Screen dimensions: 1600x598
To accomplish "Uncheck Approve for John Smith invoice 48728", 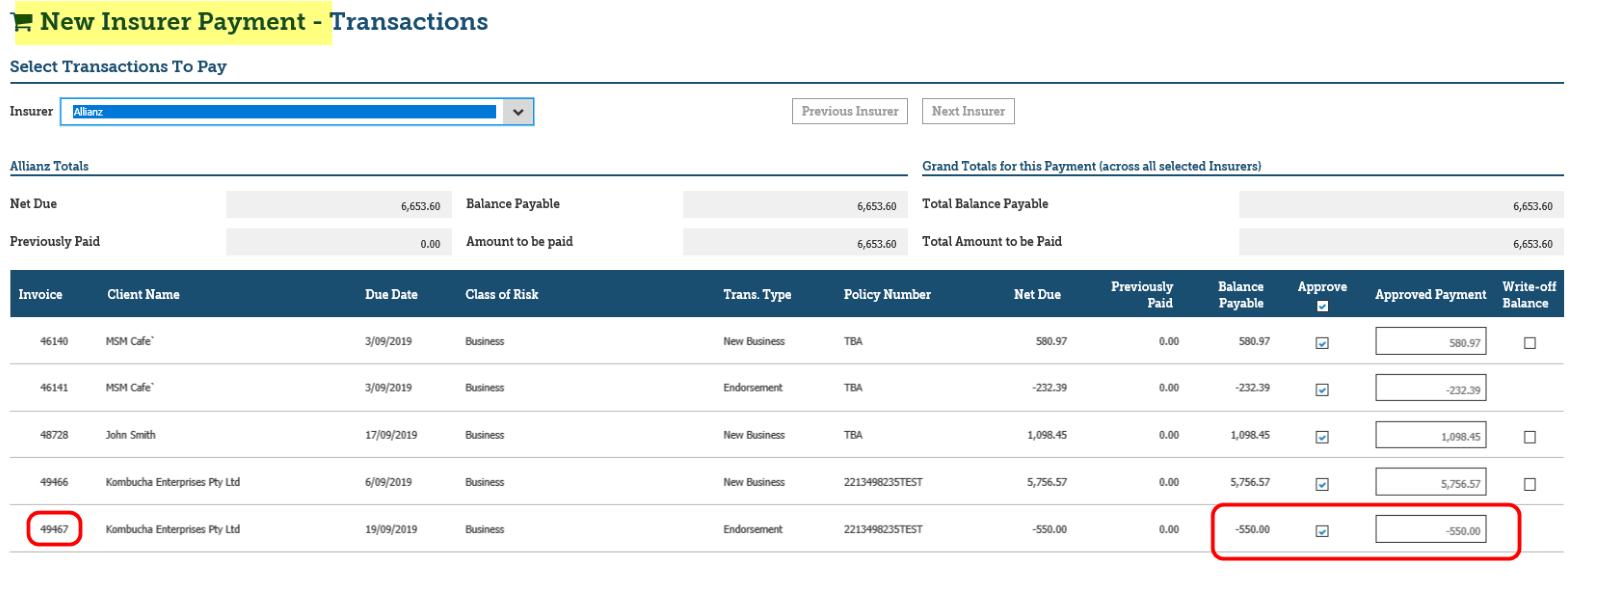I will coord(1322,437).
